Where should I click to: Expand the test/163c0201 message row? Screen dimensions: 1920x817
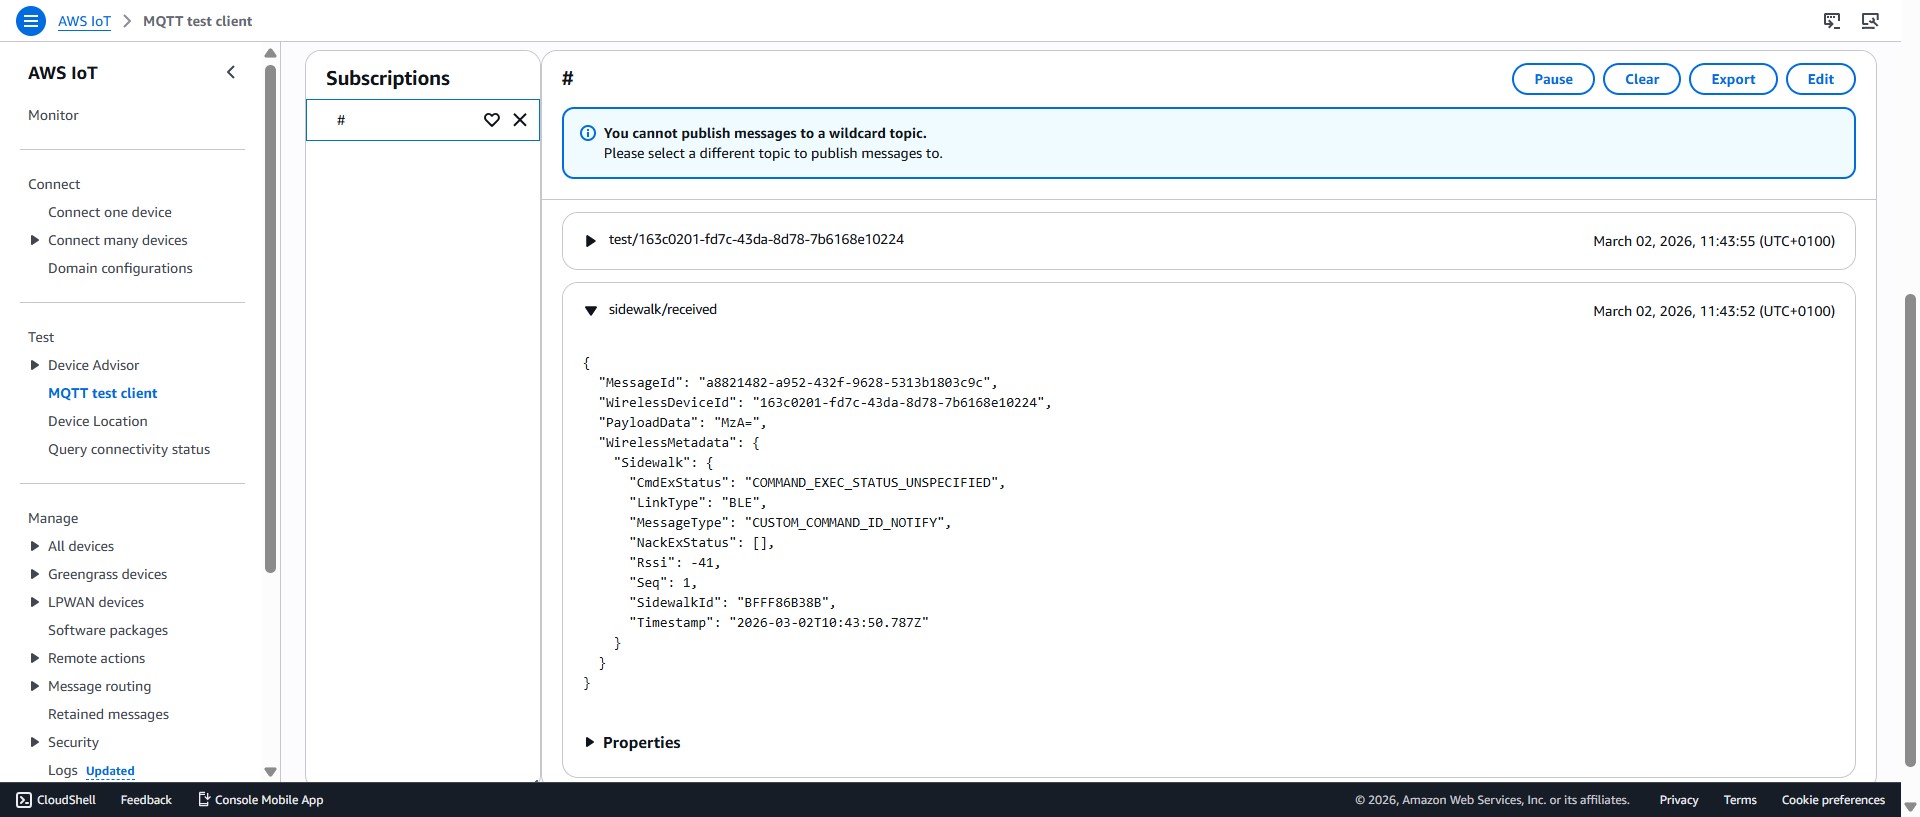coord(590,241)
